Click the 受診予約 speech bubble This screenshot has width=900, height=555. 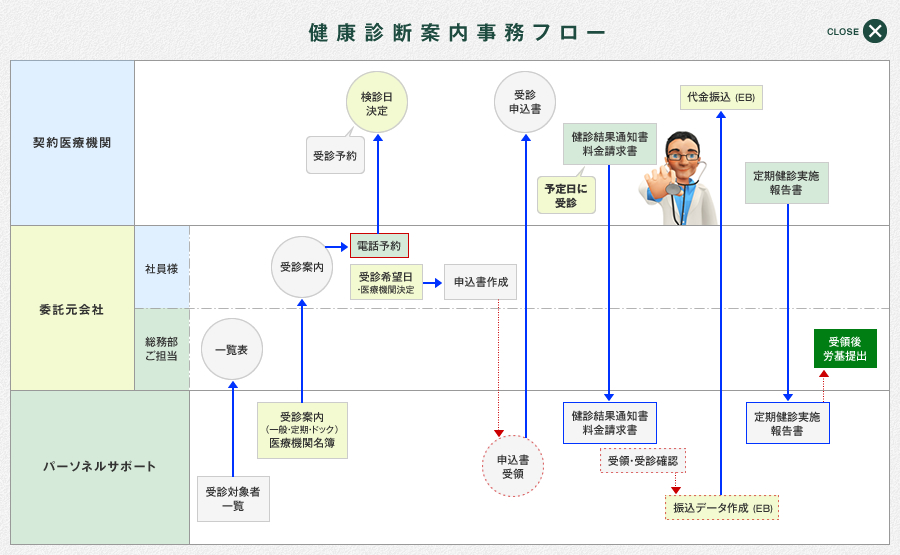click(335, 156)
